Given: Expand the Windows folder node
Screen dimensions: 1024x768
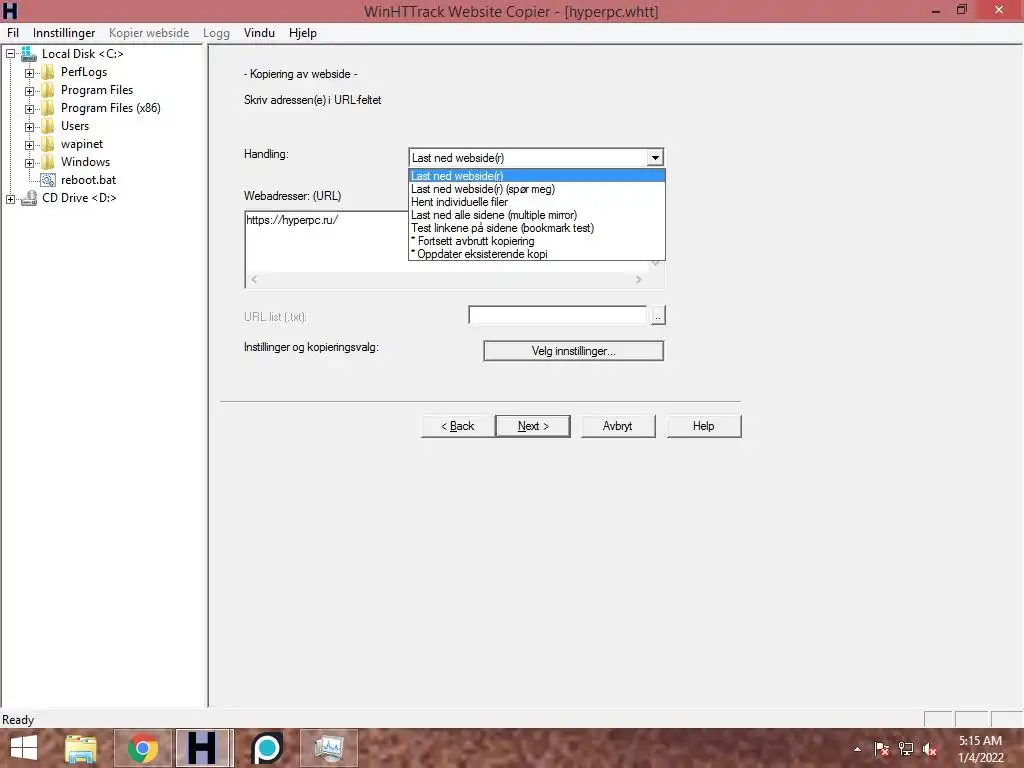Looking at the screenshot, I should coord(29,163).
